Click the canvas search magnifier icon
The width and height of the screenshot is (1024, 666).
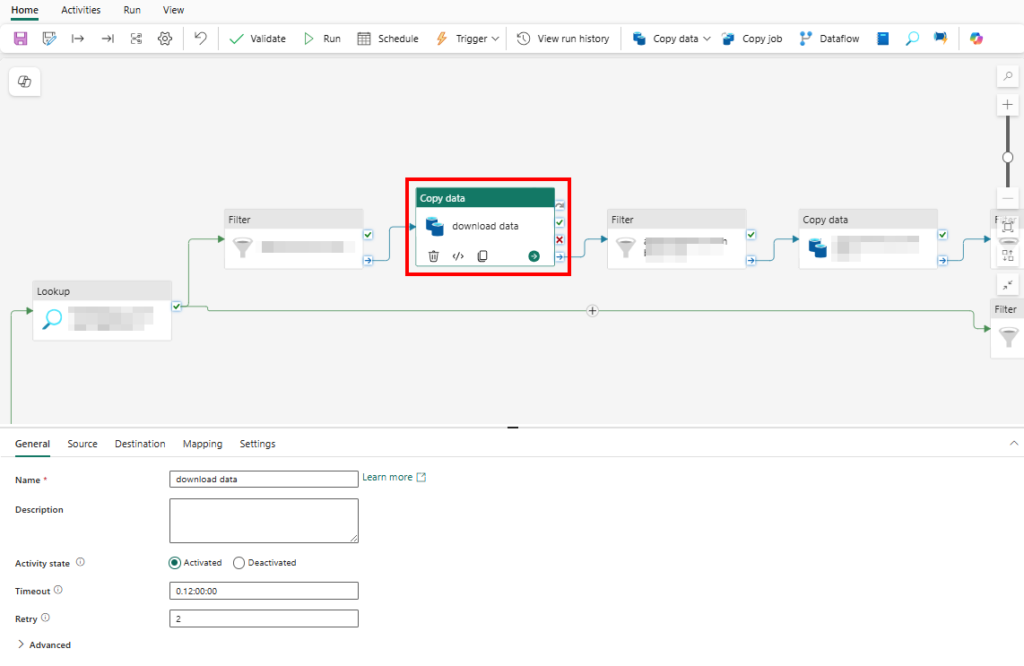coord(1007,77)
